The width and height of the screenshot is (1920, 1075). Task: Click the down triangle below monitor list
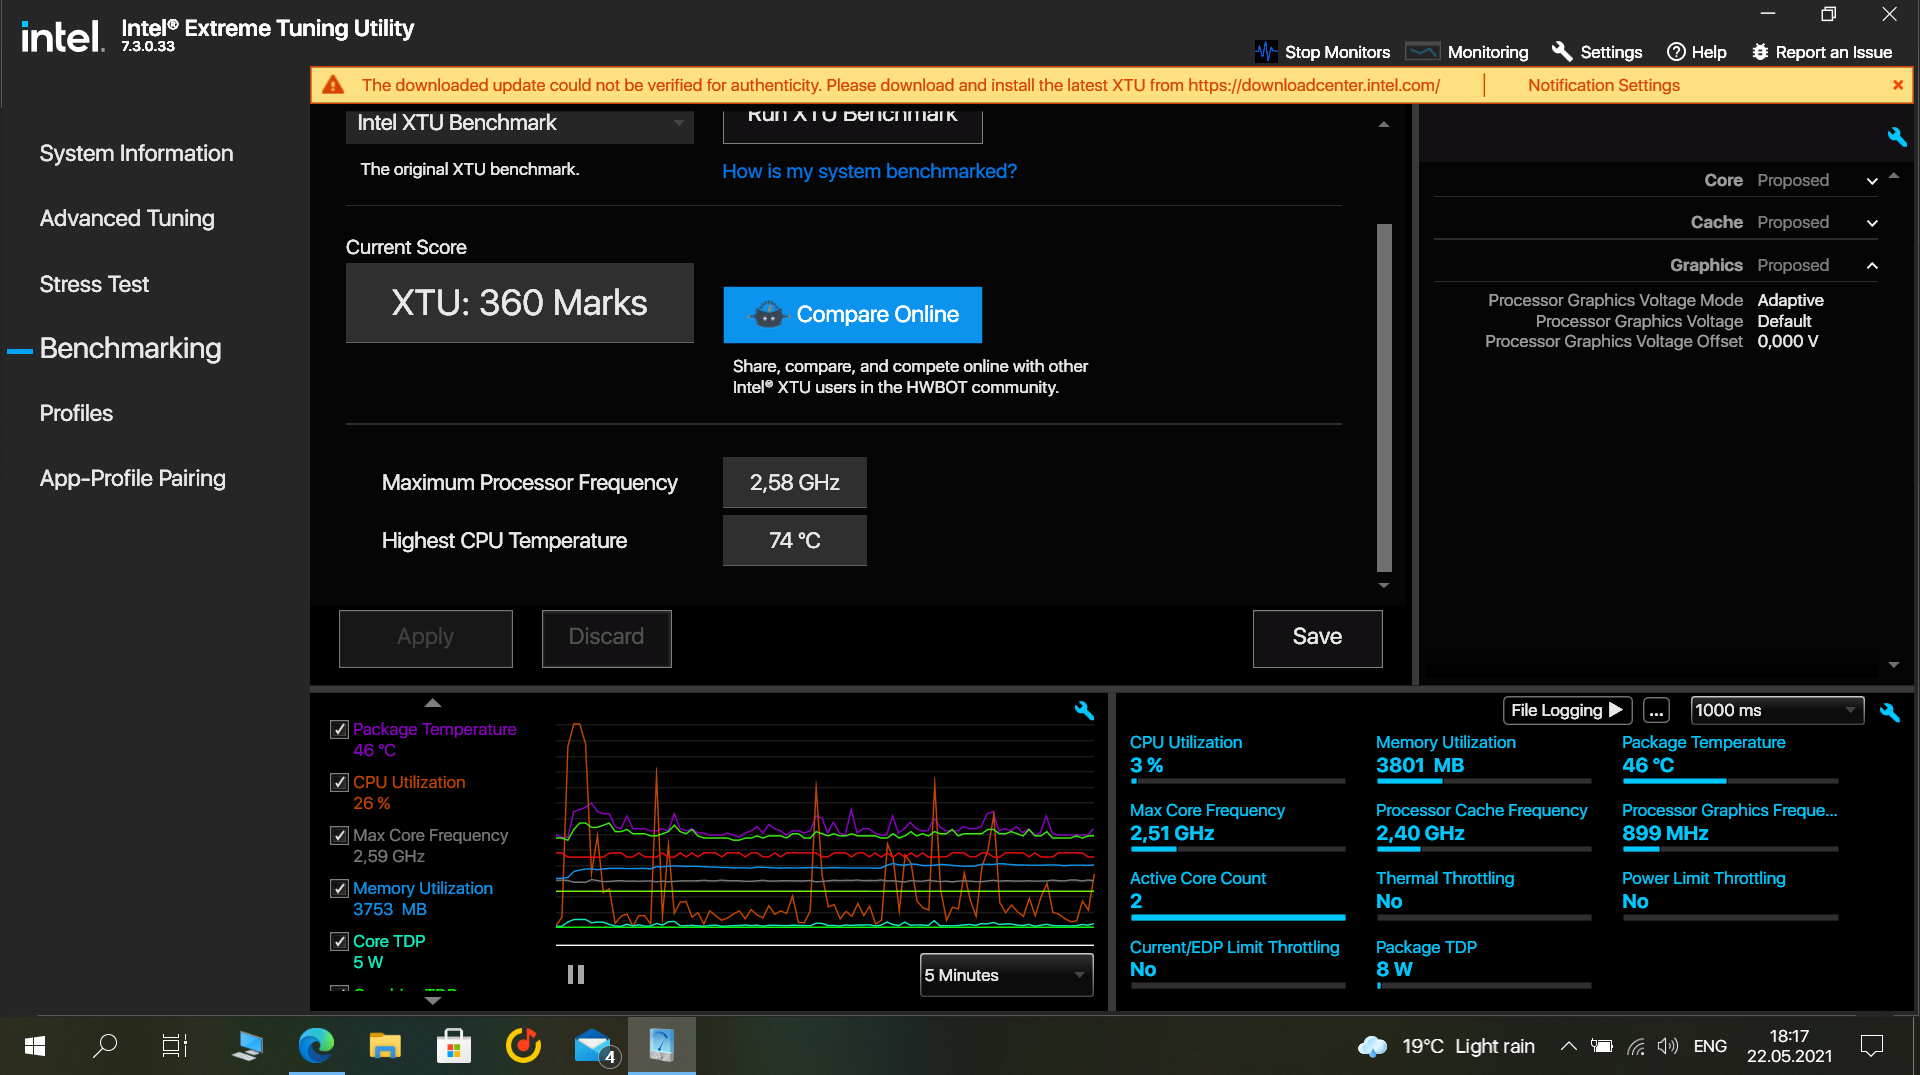coord(433,1000)
